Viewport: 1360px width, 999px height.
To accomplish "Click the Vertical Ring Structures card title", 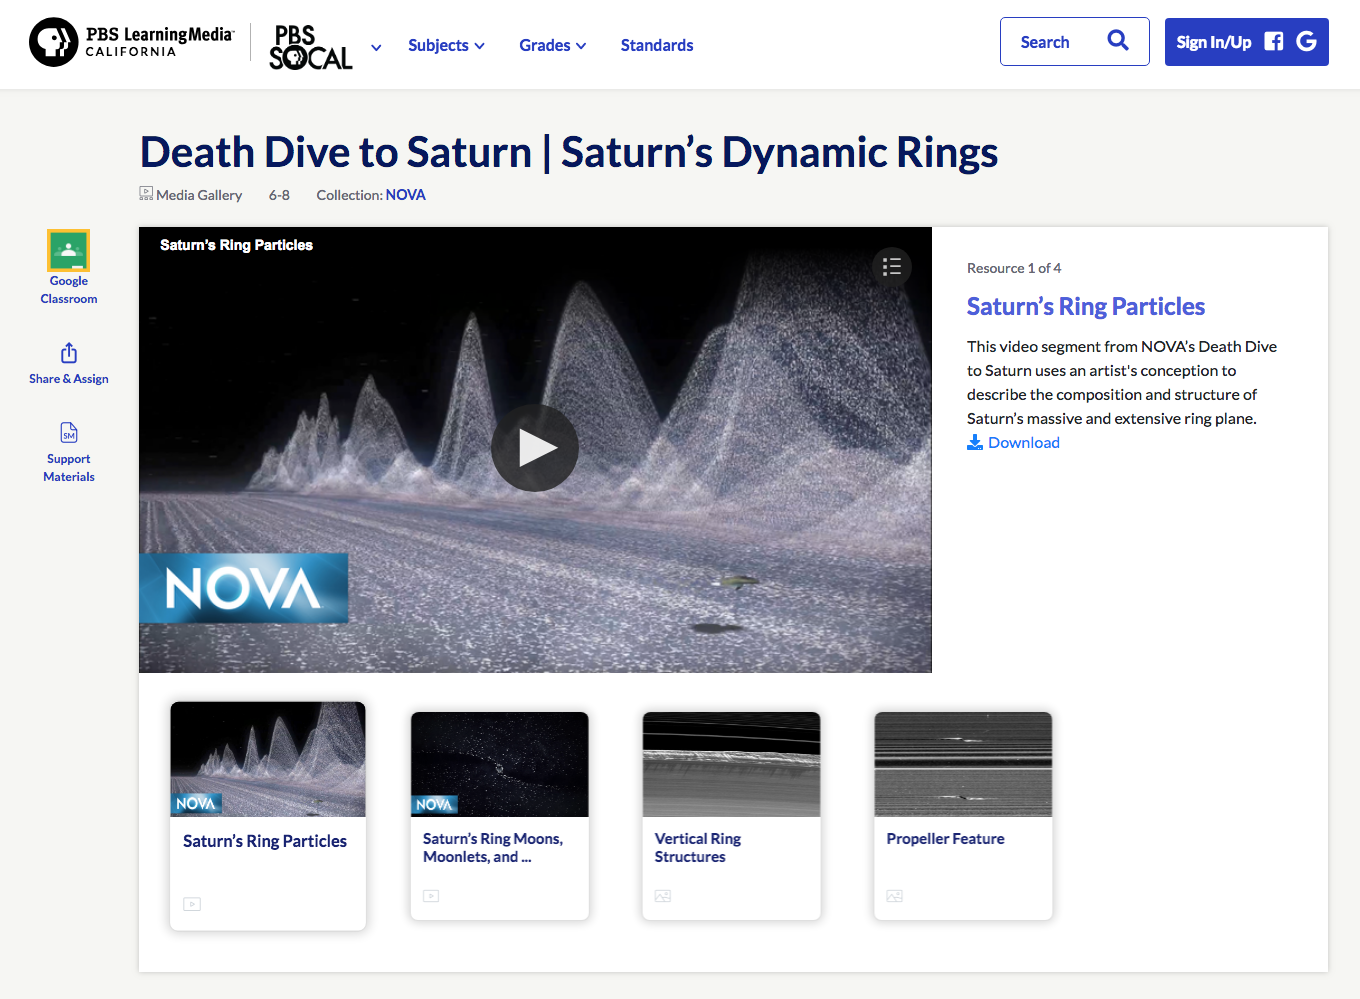I will [698, 848].
